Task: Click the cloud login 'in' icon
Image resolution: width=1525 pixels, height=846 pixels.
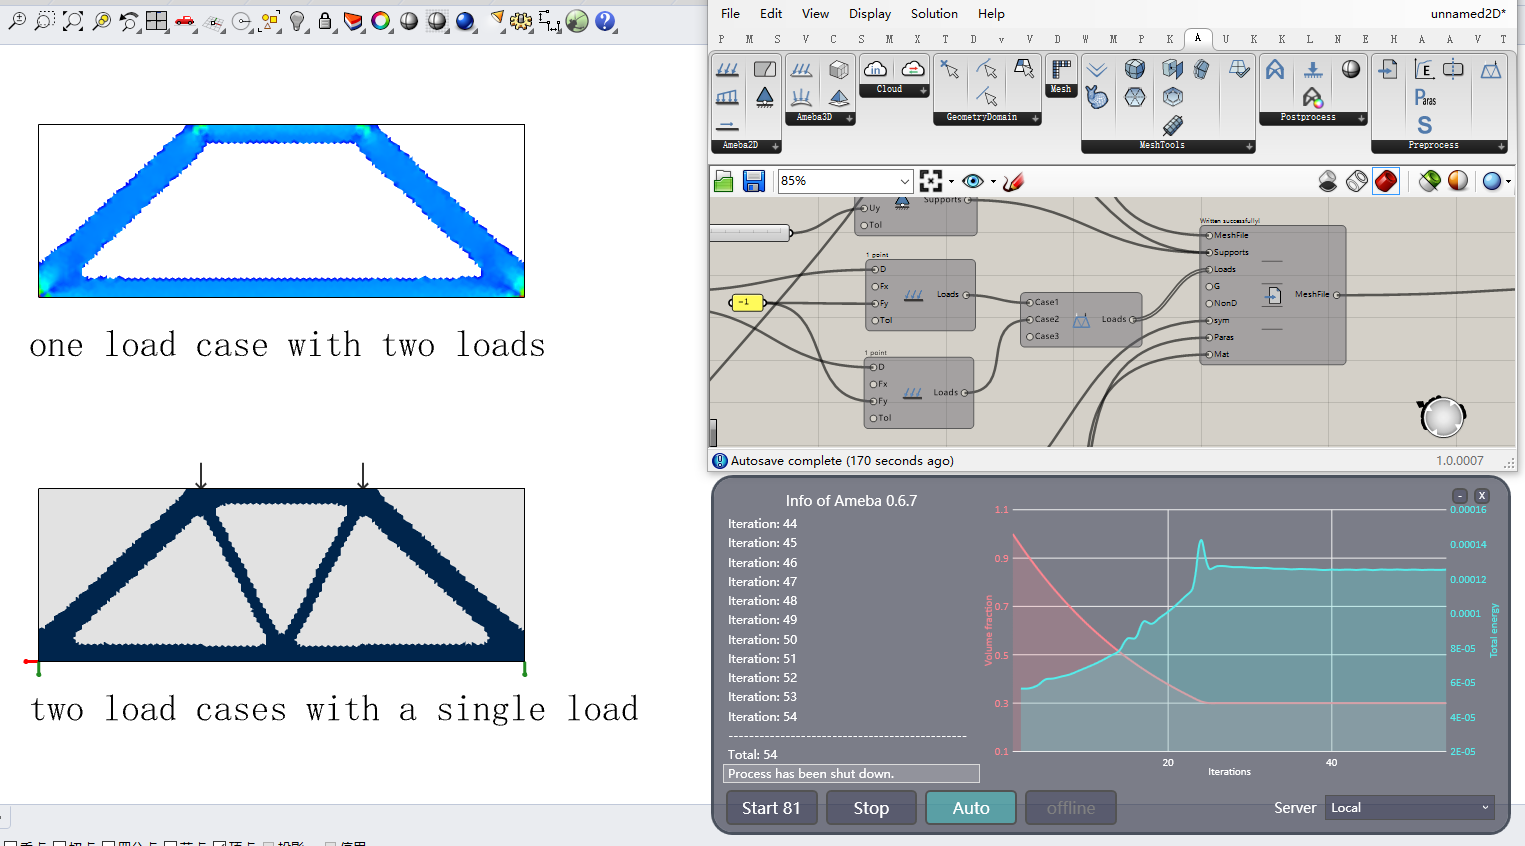Action: [875, 68]
